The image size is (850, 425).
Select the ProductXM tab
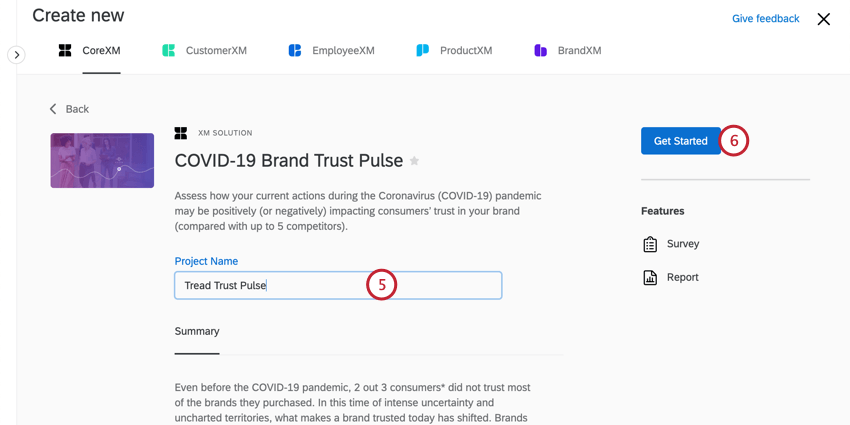pos(465,51)
